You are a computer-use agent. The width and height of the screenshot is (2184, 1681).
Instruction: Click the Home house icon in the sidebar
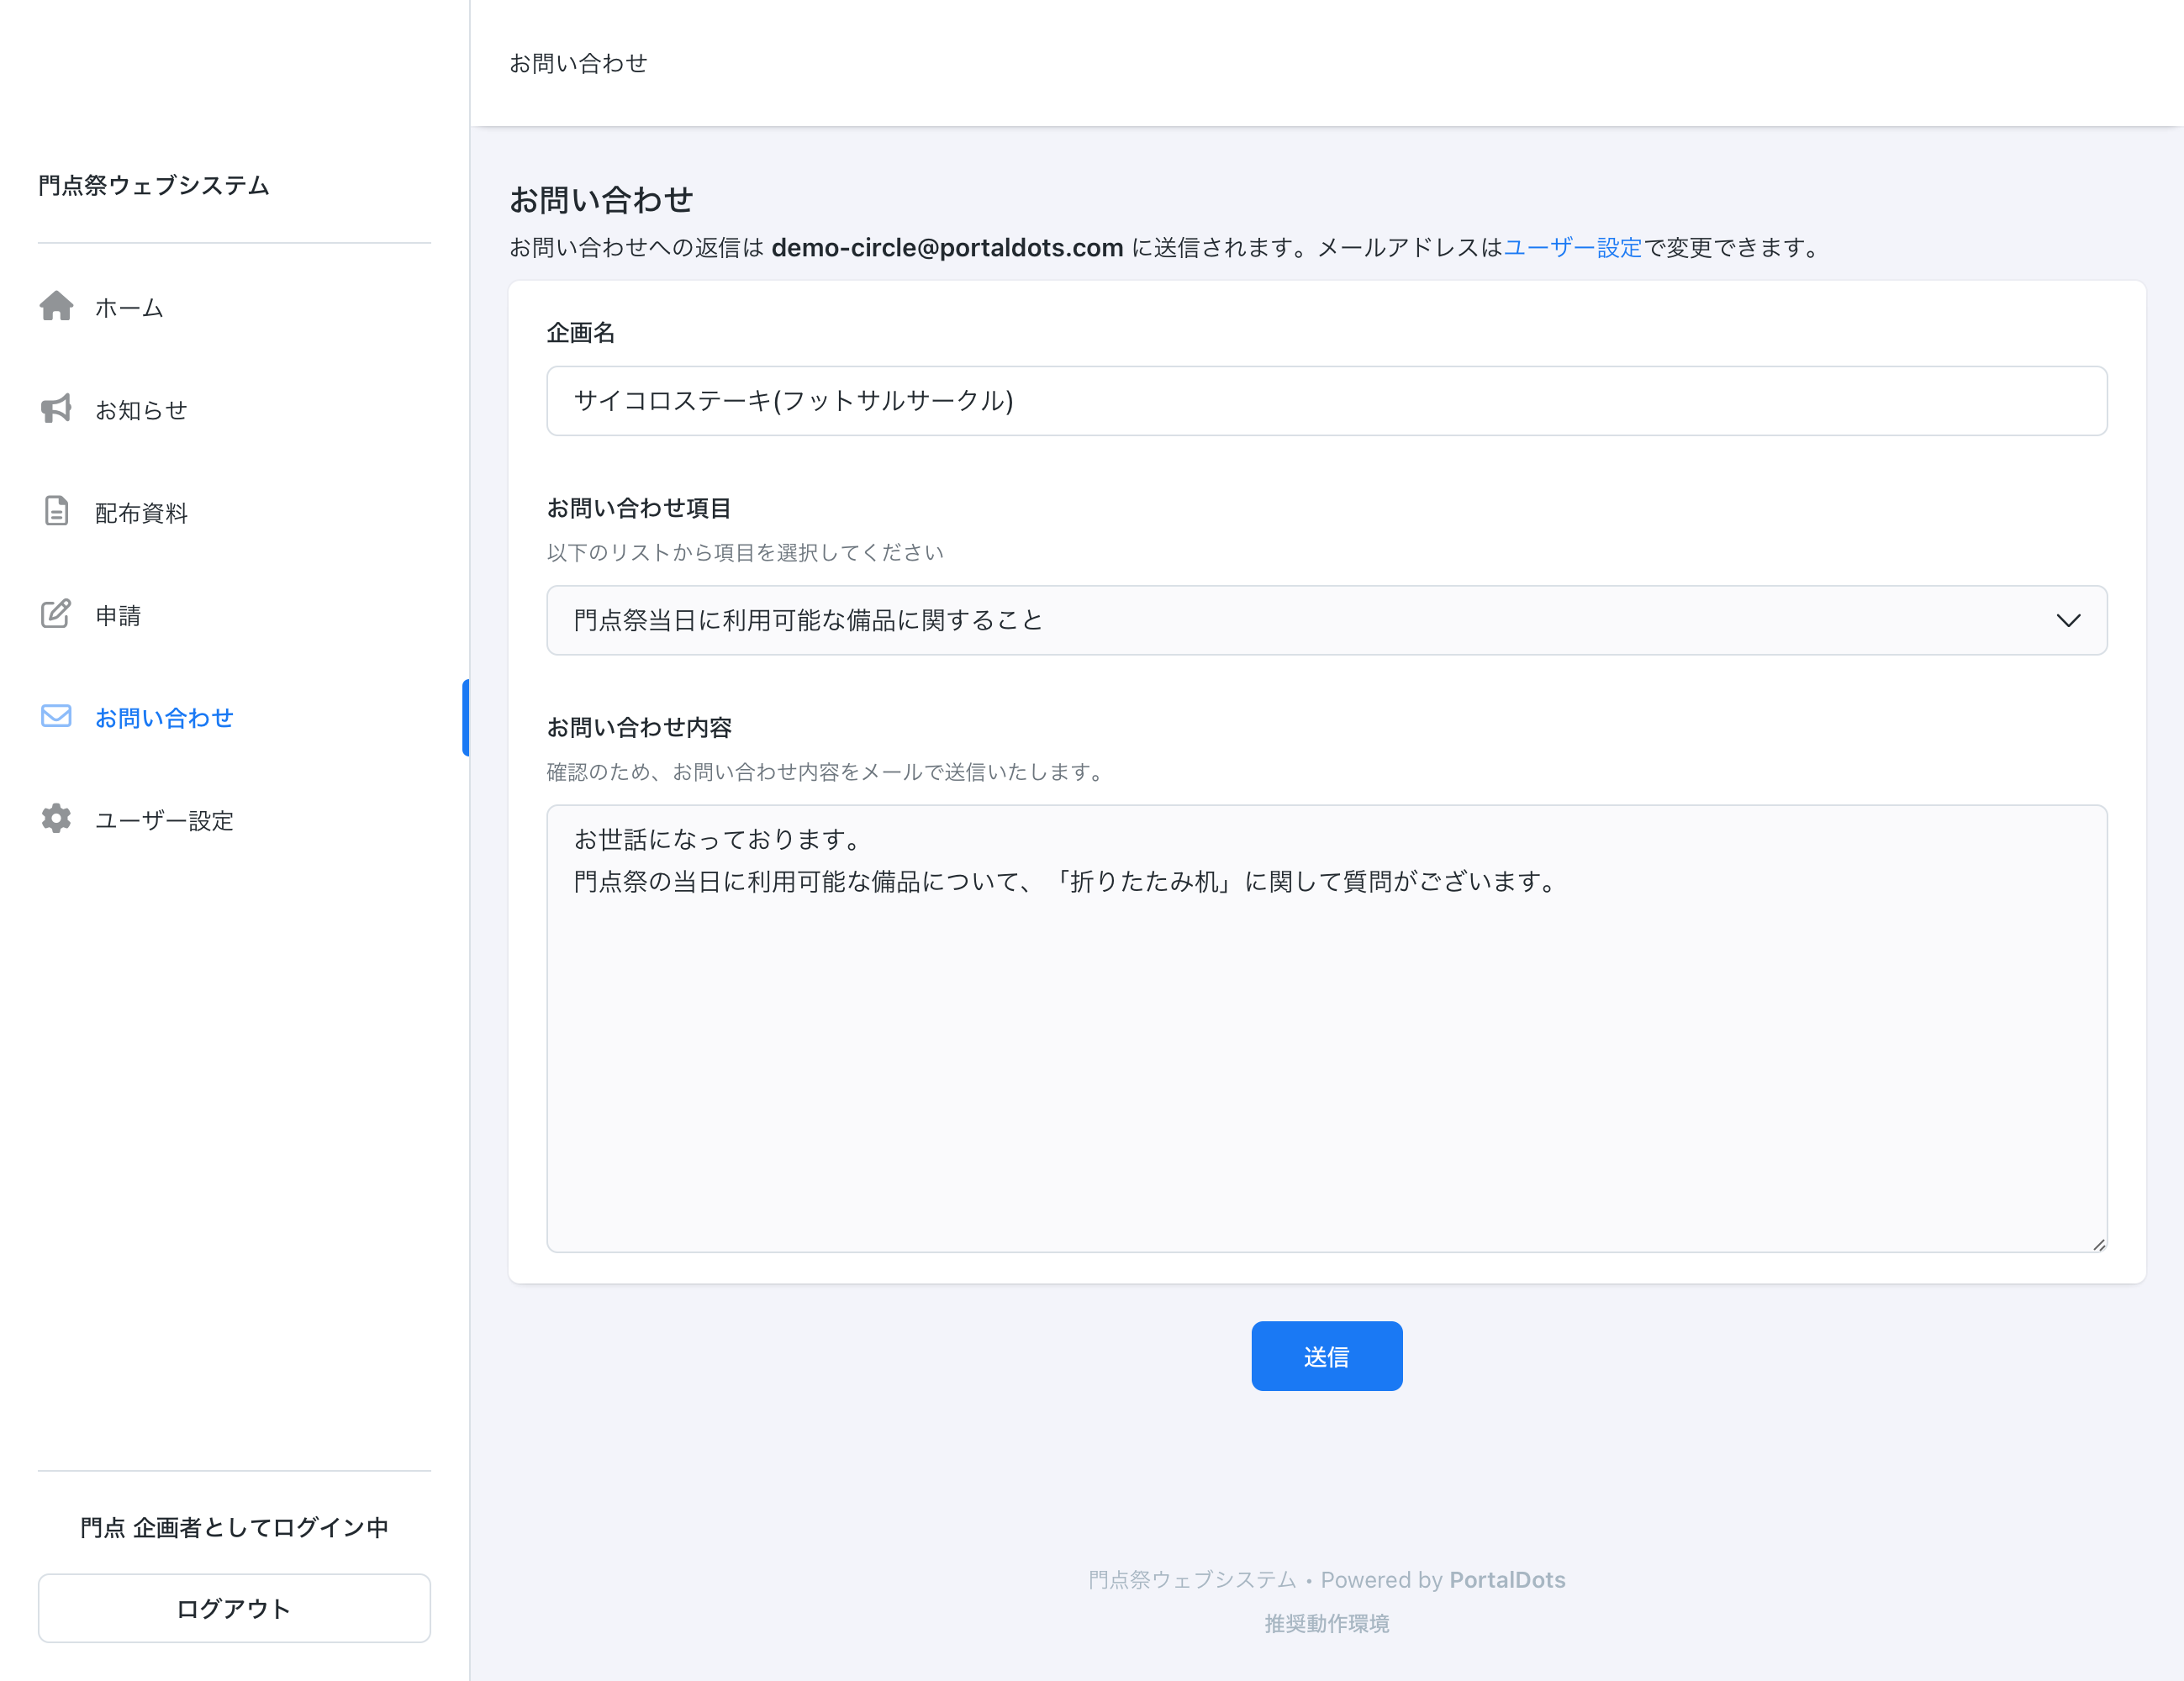point(56,306)
